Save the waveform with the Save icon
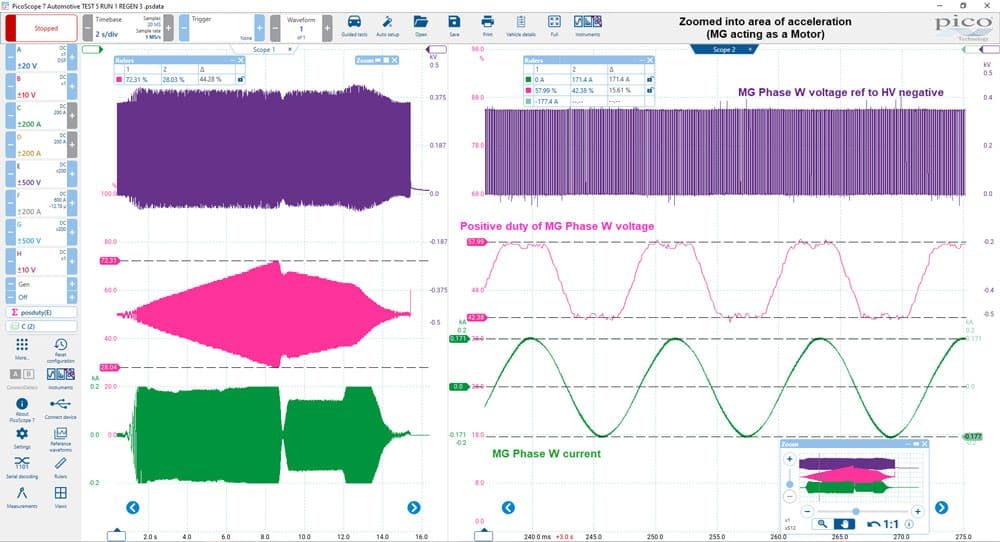Image resolution: width=1000 pixels, height=542 pixels. pyautogui.click(x=454, y=26)
